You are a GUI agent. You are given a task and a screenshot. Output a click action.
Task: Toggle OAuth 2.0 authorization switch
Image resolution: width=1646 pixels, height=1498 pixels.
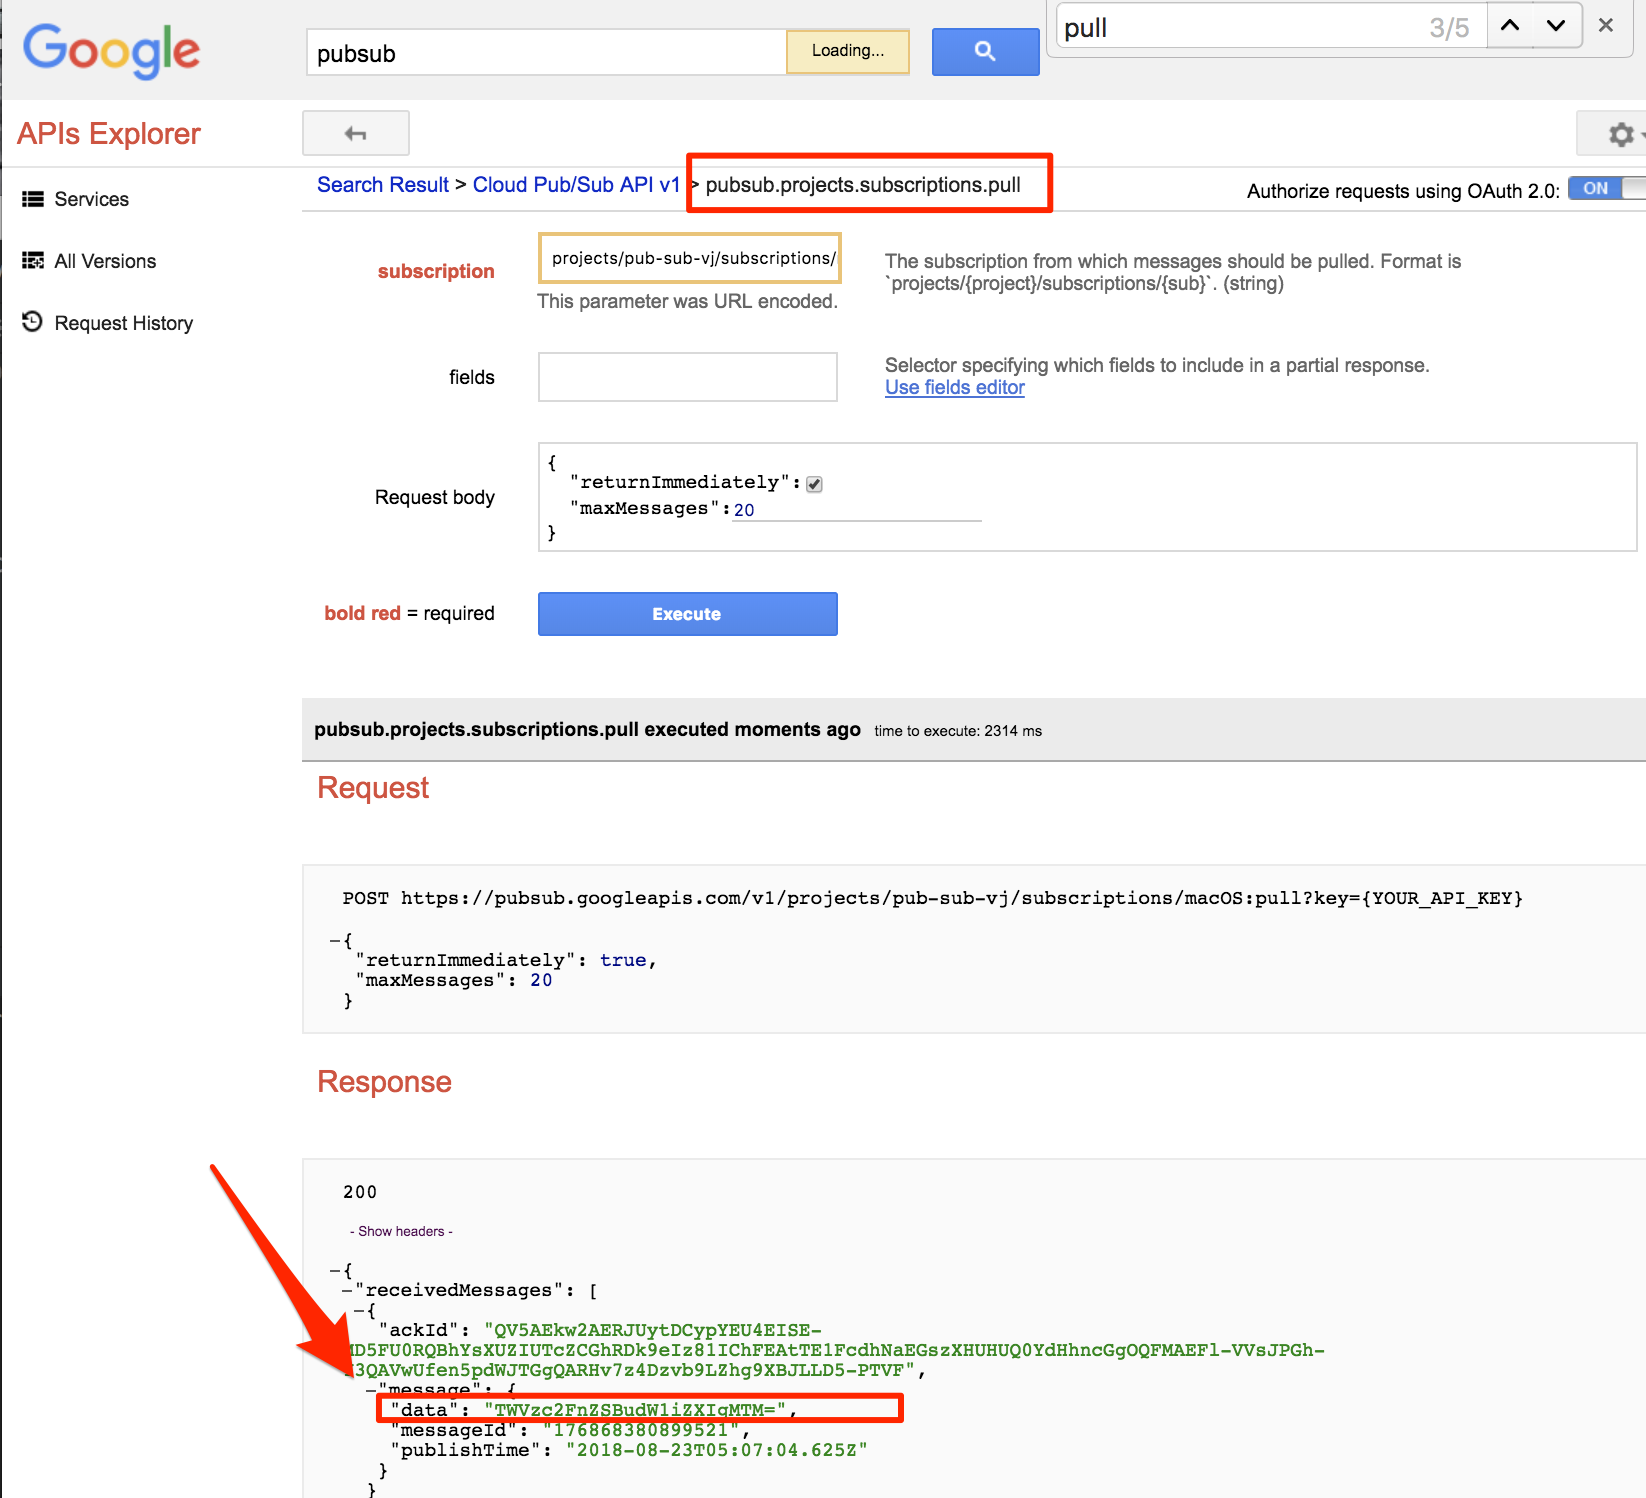click(1606, 189)
